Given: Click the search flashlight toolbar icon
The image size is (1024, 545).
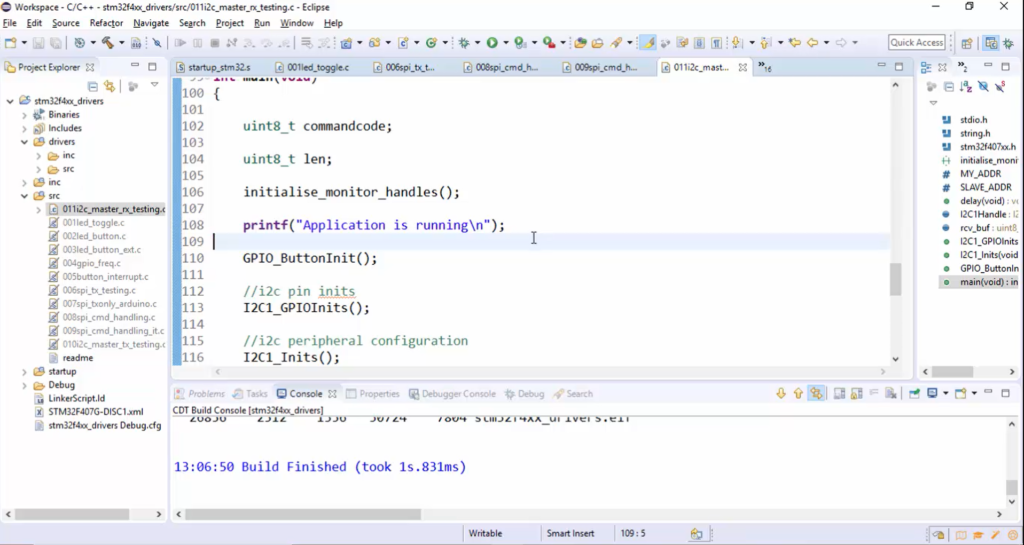Looking at the screenshot, I should pos(616,42).
